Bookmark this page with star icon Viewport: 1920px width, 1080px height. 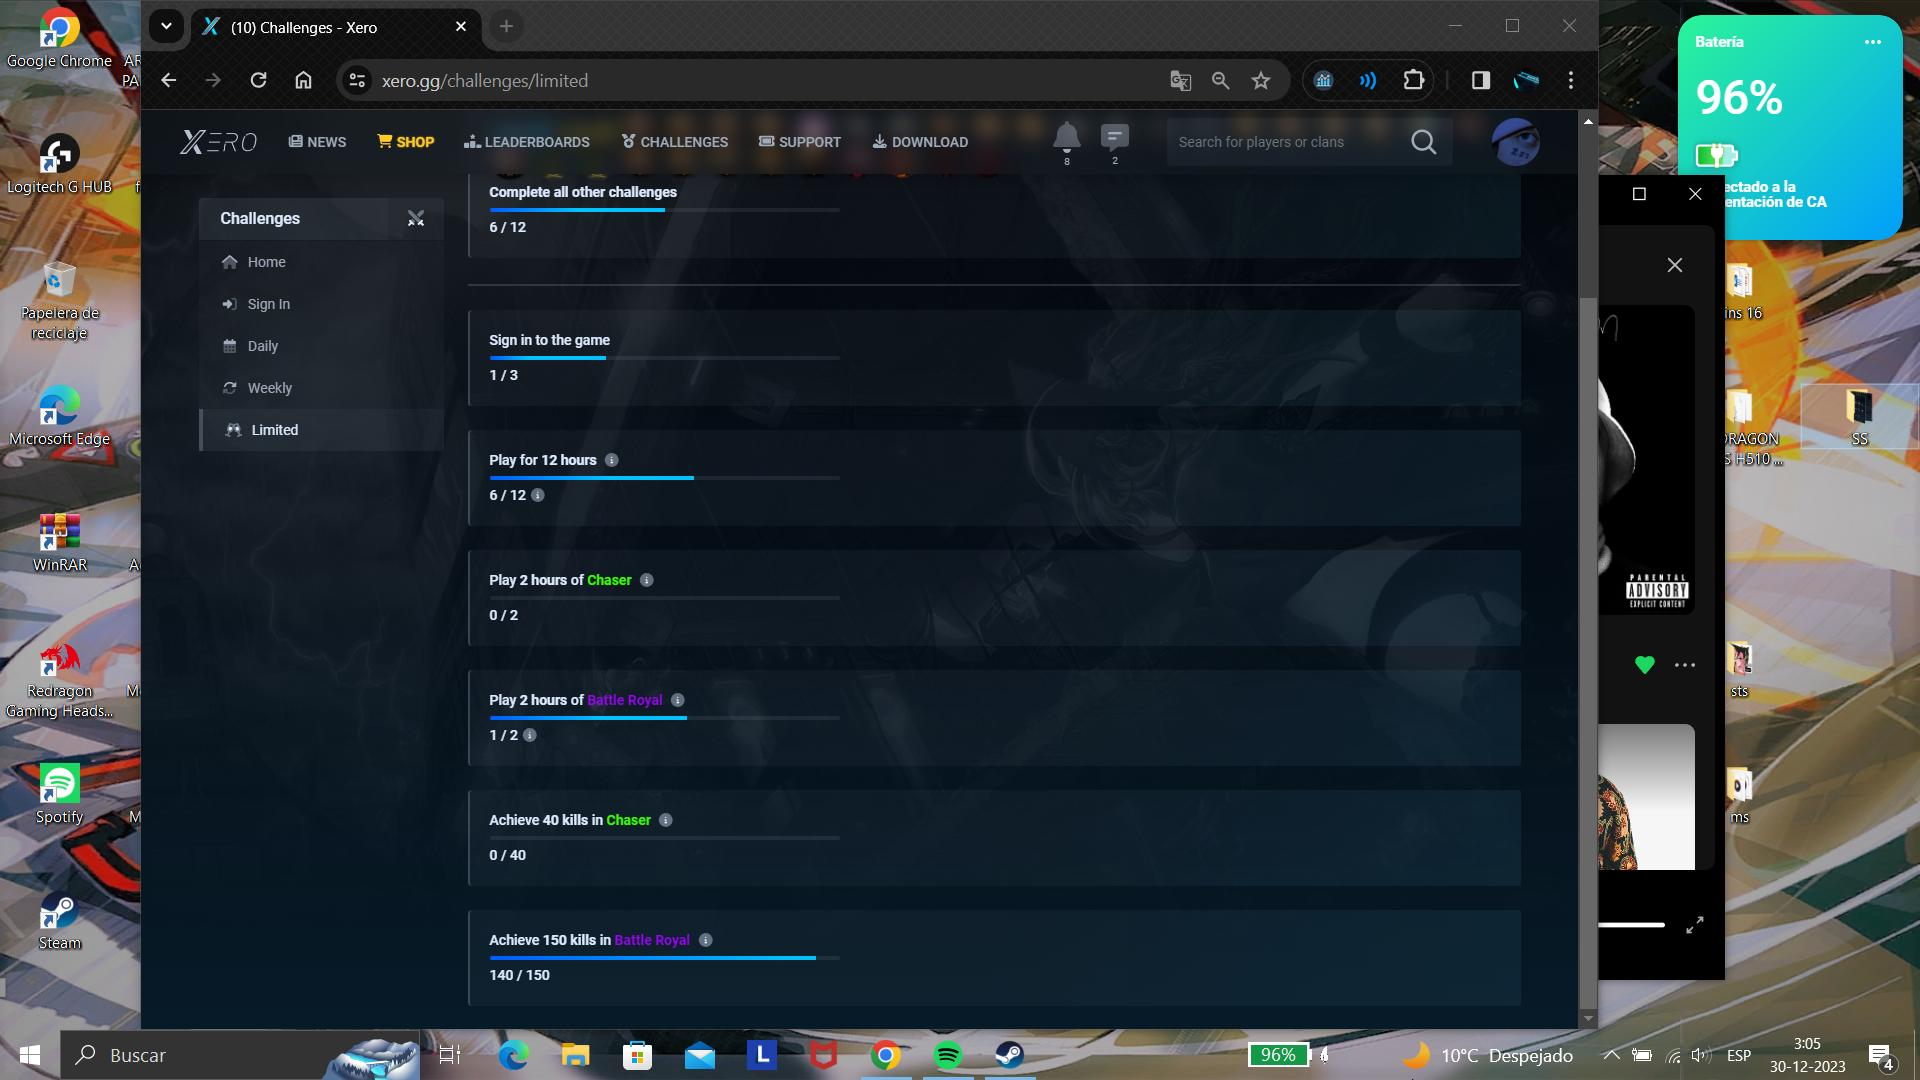pos(1261,81)
